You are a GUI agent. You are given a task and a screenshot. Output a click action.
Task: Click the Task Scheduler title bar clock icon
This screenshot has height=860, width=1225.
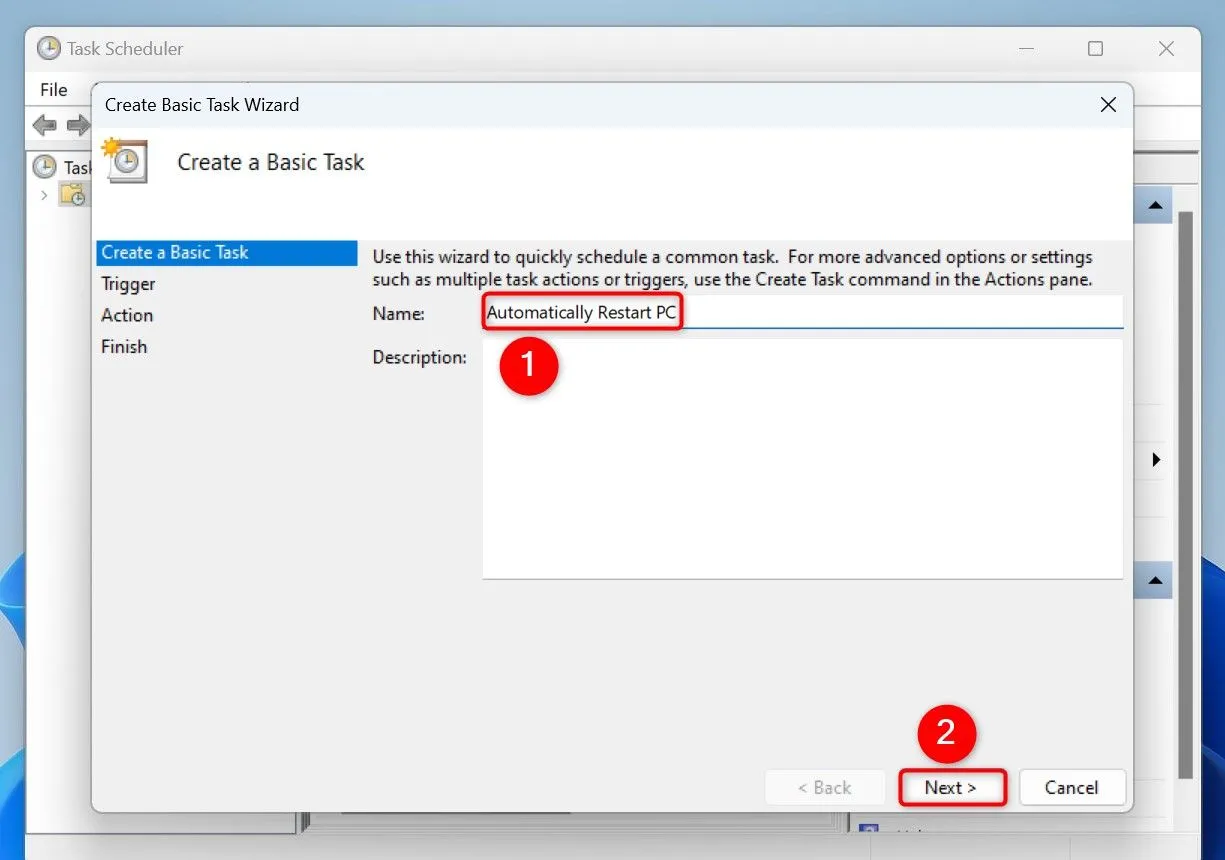click(x=49, y=48)
